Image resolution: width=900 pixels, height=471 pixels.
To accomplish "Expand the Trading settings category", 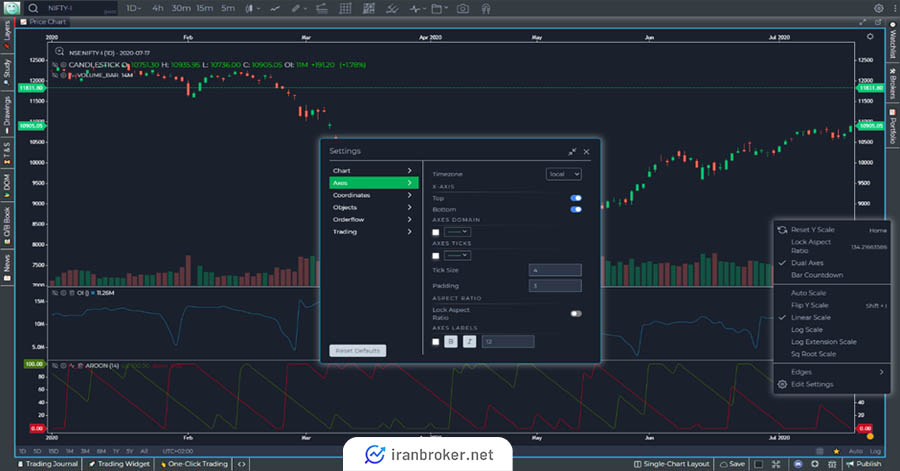I will 373,232.
